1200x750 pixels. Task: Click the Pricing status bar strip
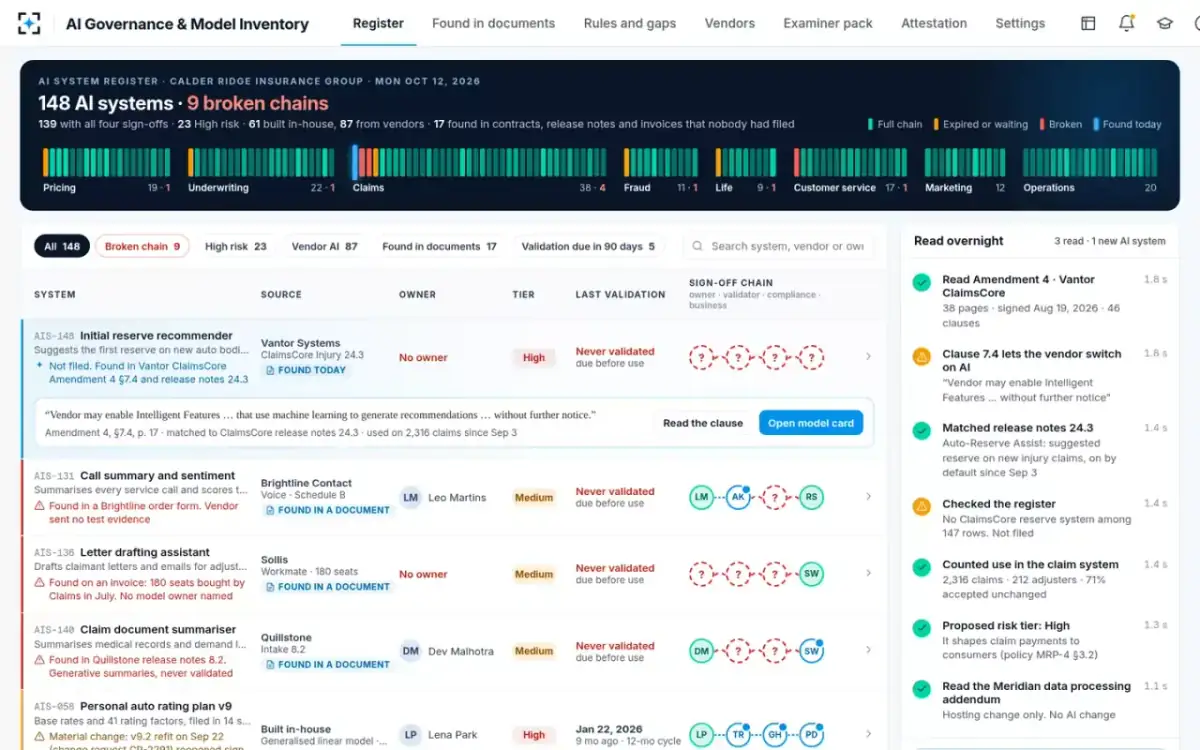[106, 163]
